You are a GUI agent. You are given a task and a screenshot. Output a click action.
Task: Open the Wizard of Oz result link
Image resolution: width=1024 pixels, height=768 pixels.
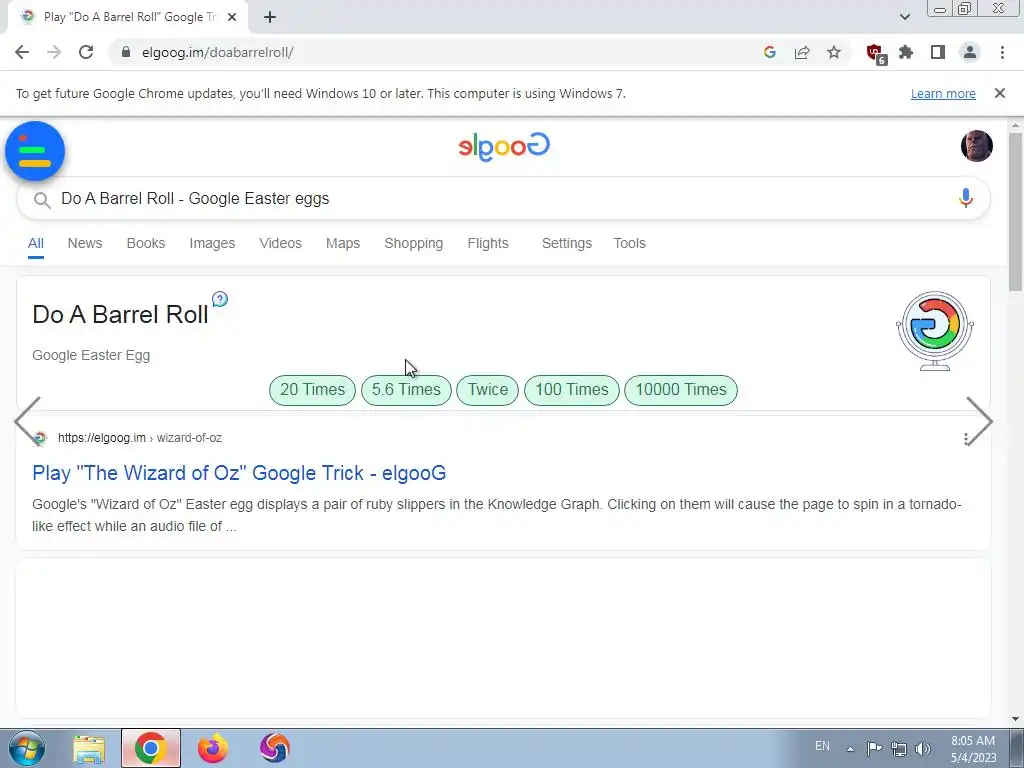[x=239, y=473]
